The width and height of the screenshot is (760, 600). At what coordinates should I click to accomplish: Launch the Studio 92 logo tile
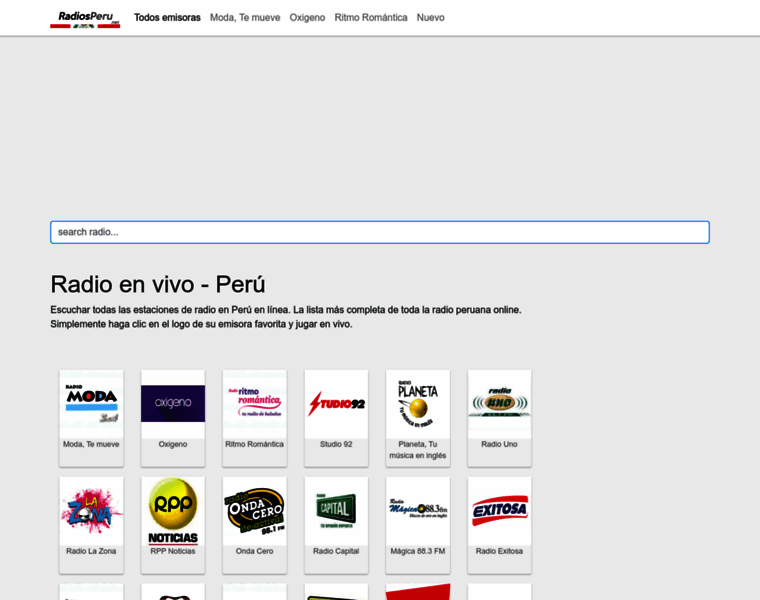[336, 404]
